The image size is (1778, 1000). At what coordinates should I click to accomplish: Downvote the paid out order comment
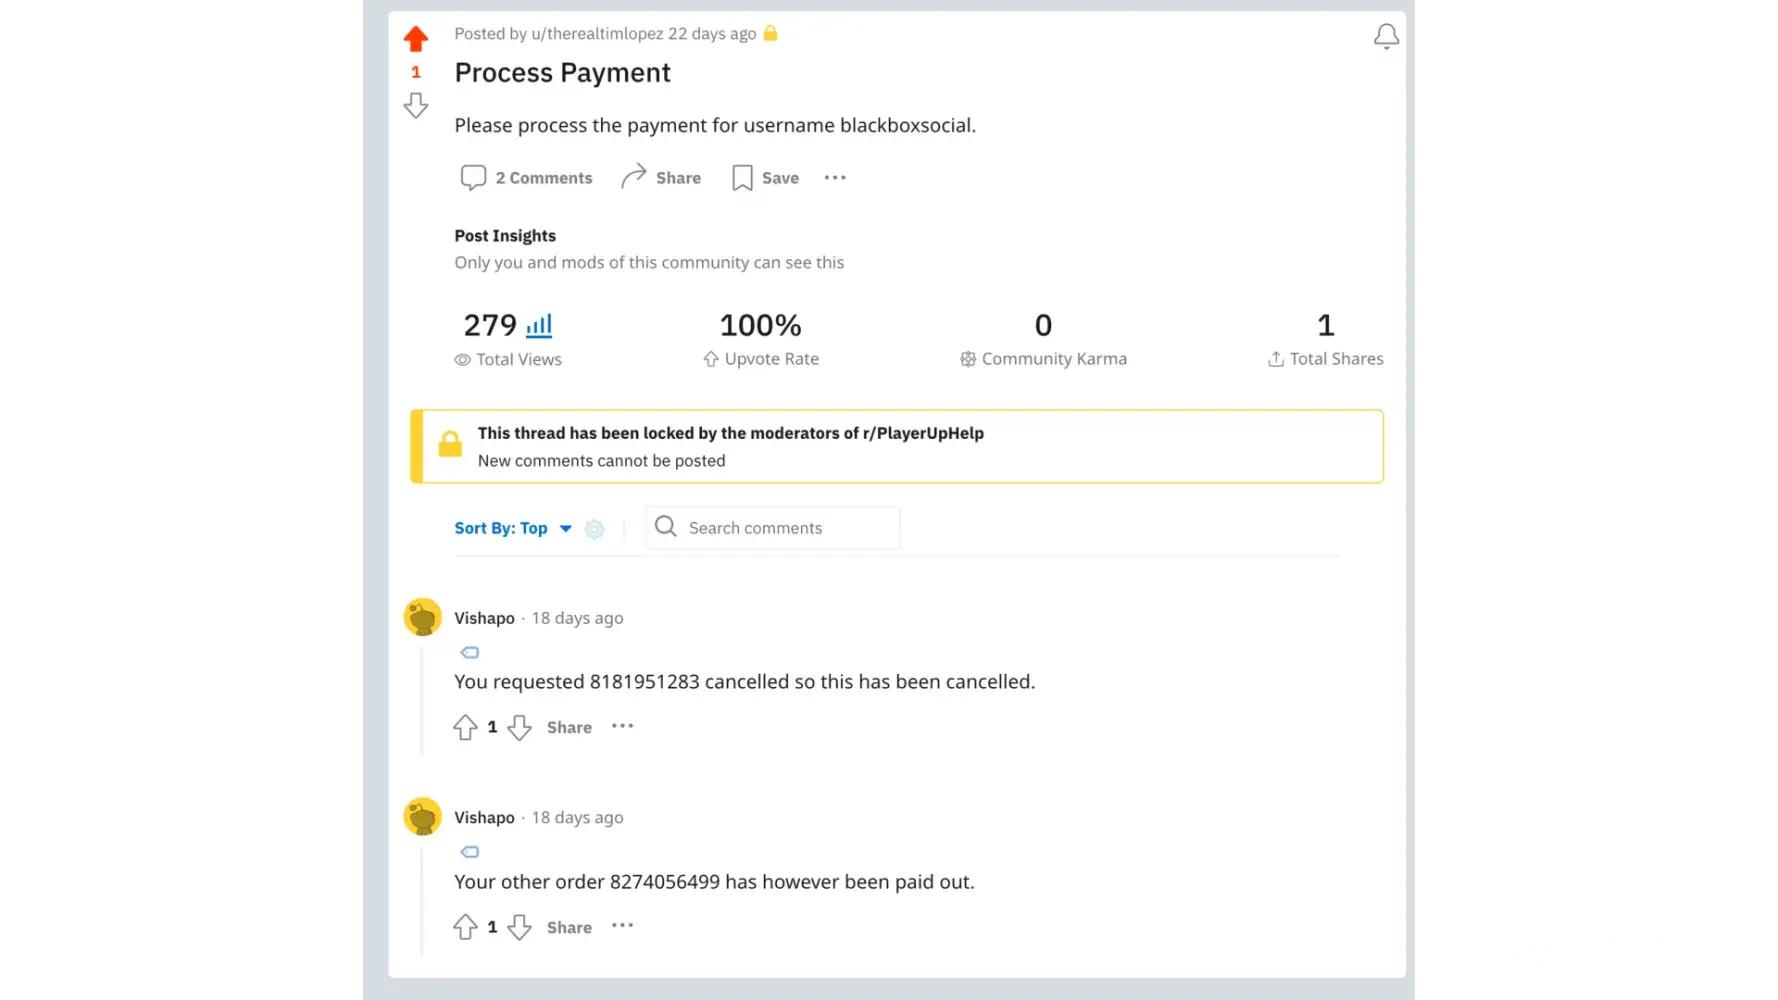coord(519,927)
